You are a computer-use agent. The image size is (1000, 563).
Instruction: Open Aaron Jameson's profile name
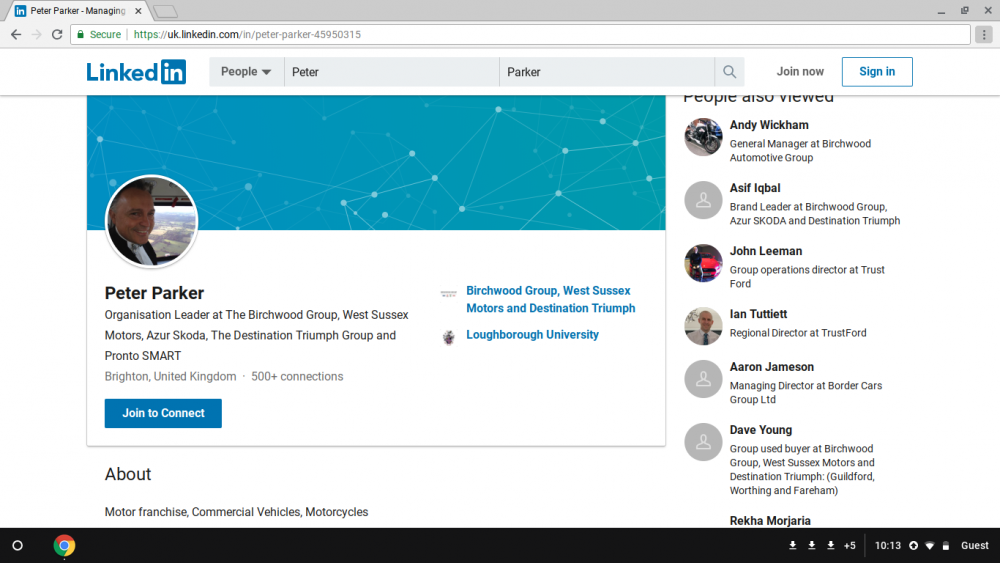pos(772,367)
